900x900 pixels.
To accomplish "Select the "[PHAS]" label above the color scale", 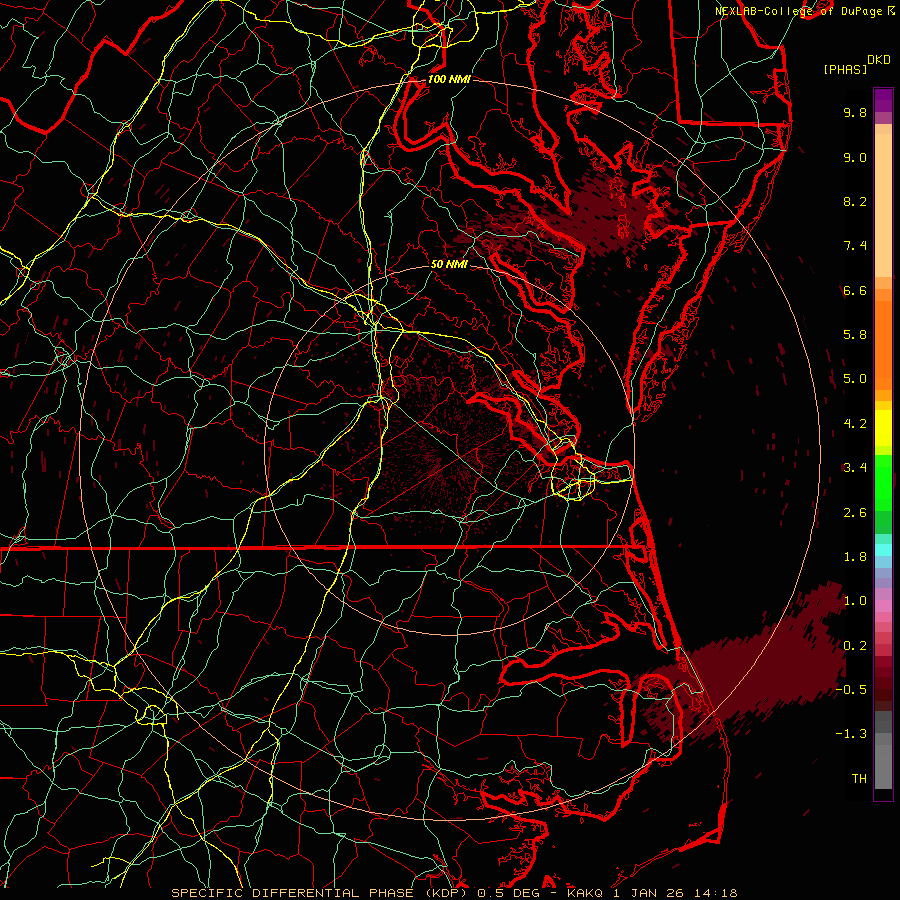I will (x=845, y=69).
